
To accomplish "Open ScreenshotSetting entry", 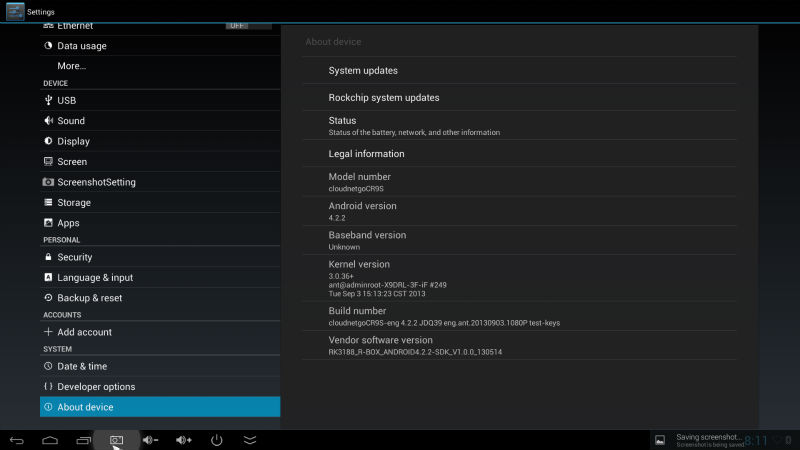I will [160, 182].
